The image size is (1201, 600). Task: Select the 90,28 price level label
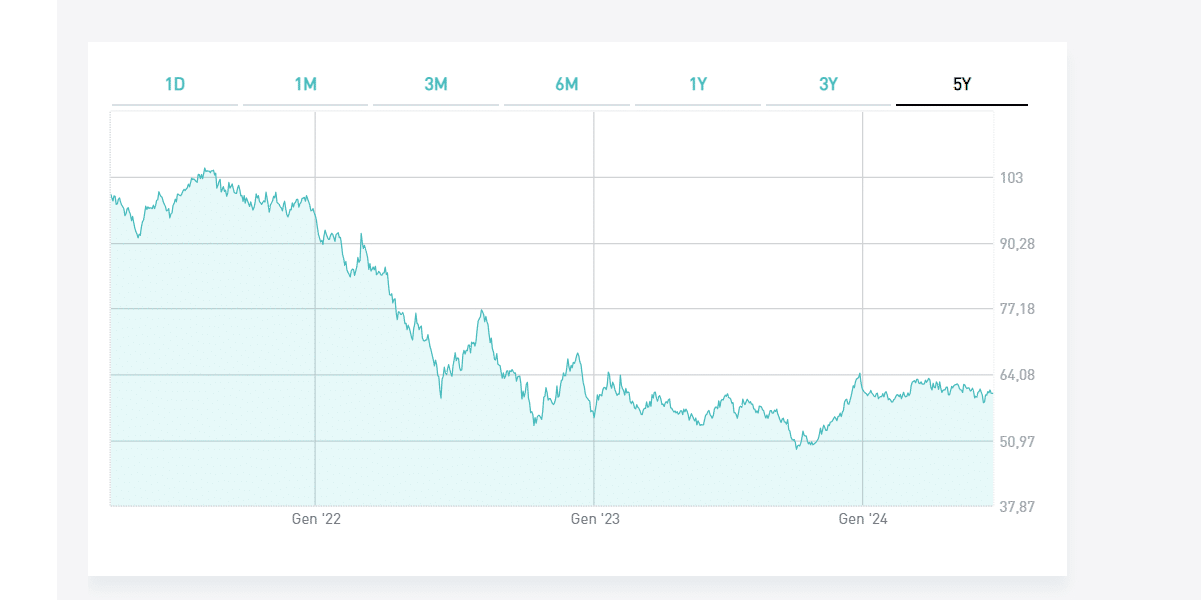tap(1017, 244)
